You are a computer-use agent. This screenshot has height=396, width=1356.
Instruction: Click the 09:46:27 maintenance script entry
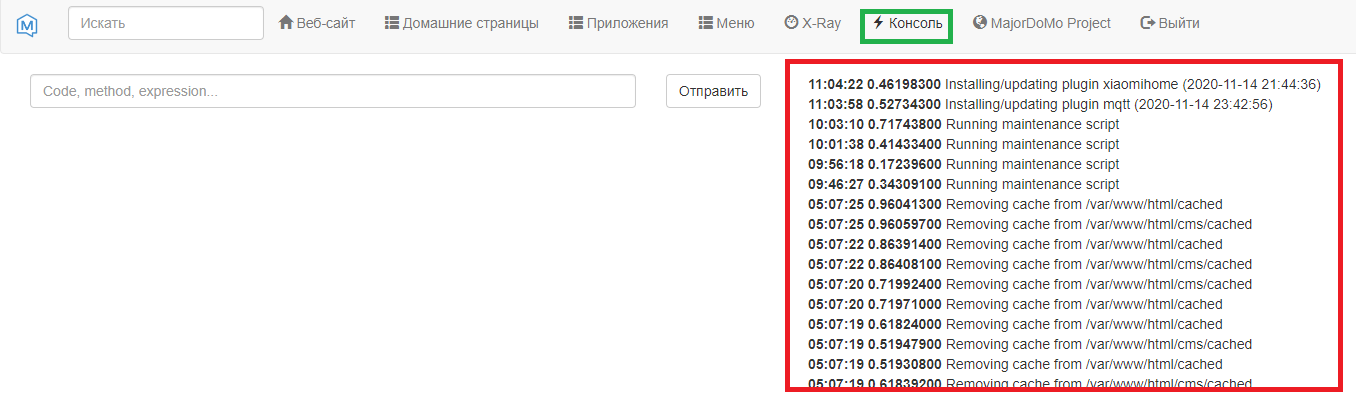[964, 184]
